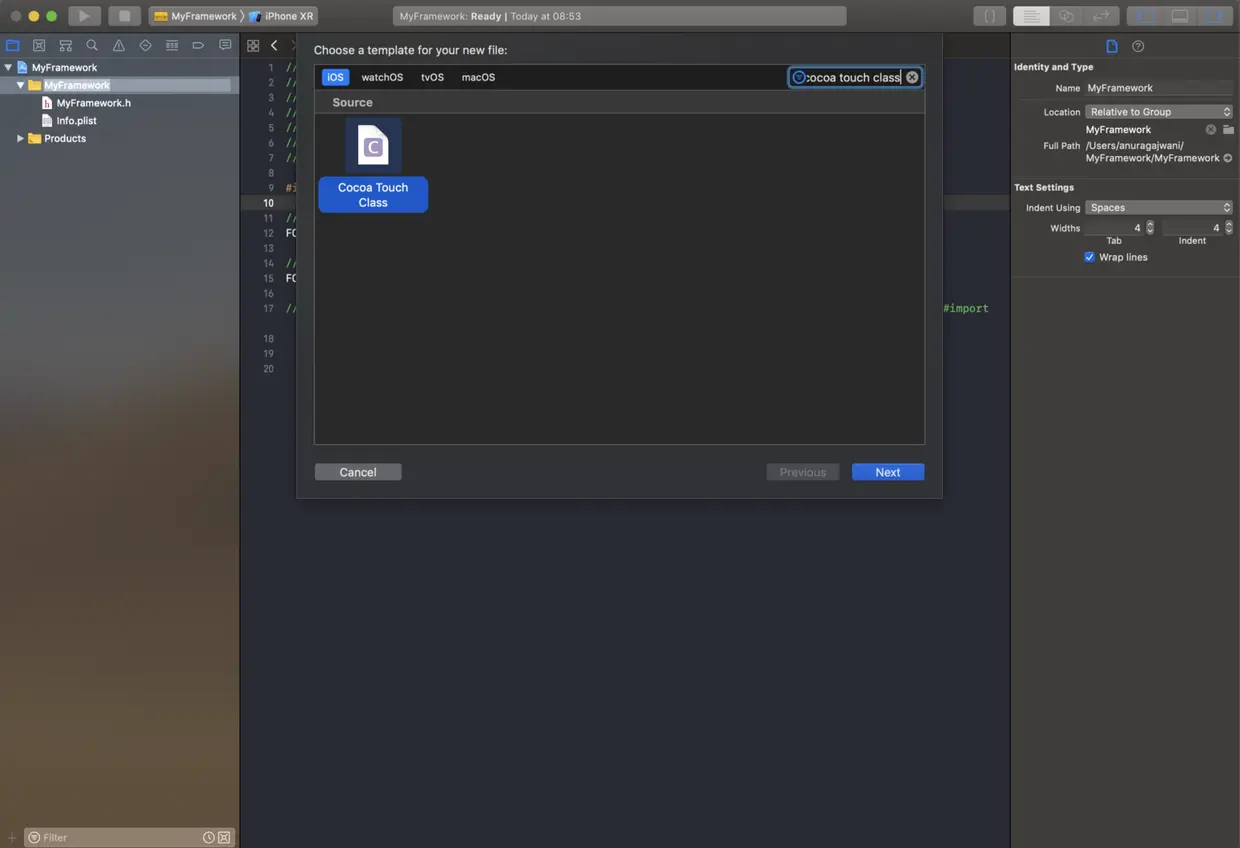Open the Breakpoint navigator
Image resolution: width=1240 pixels, height=848 pixels.
(198, 46)
